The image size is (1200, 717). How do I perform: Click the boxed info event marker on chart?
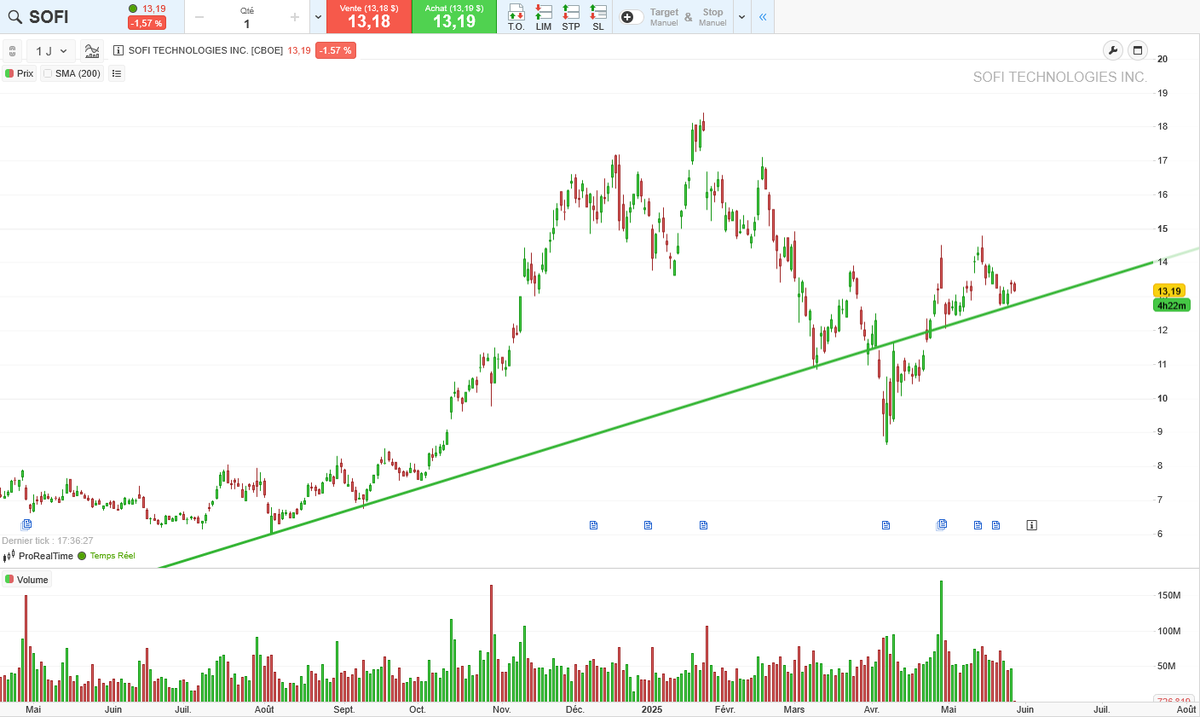[1032, 524]
